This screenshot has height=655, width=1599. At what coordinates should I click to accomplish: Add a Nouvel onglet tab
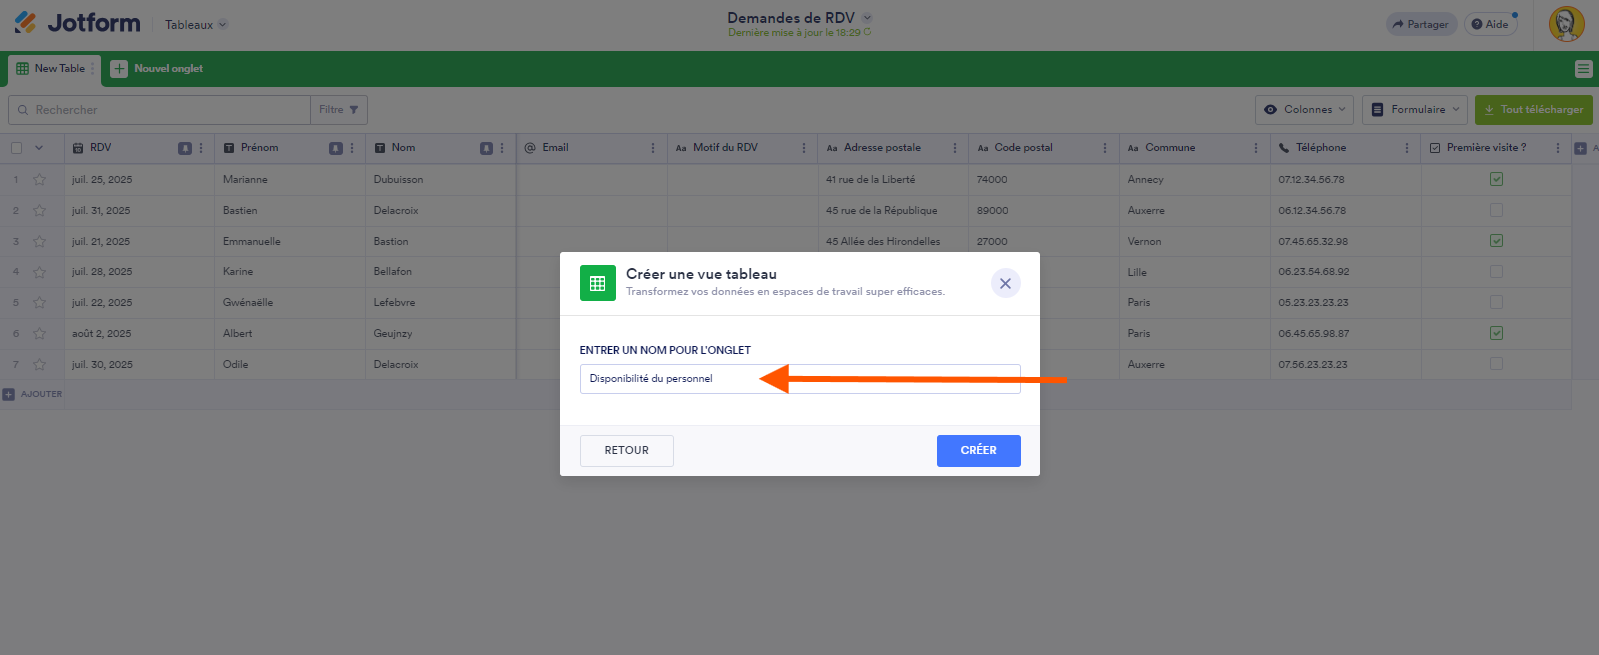(158, 69)
